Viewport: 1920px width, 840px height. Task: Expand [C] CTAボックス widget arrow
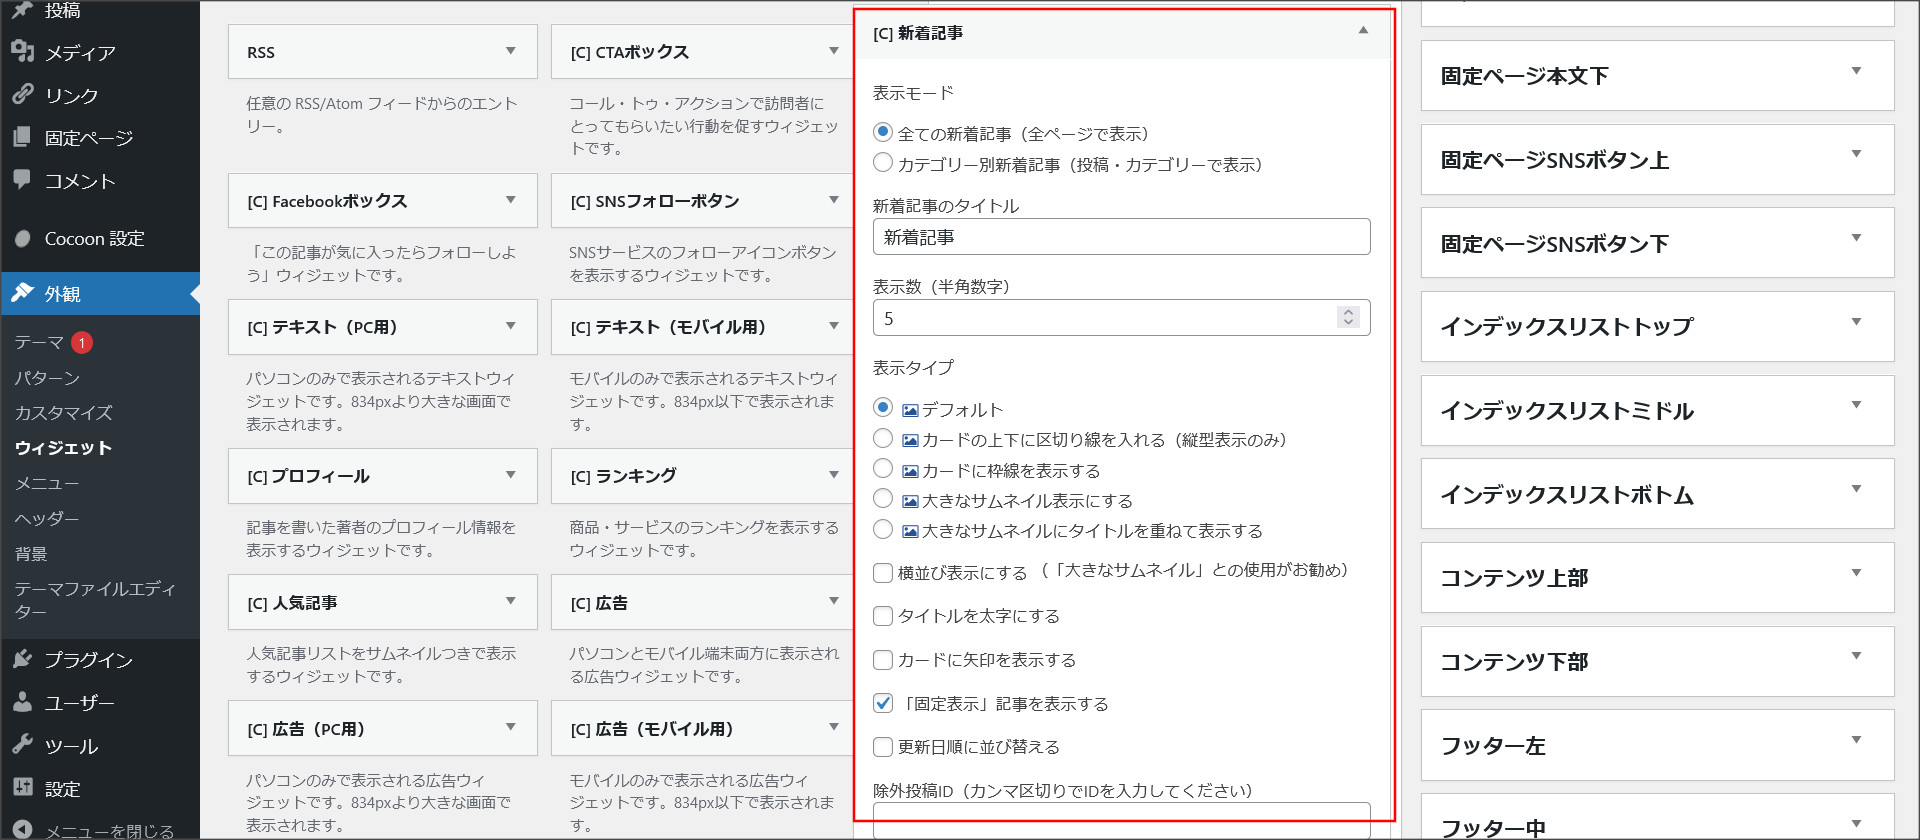click(x=833, y=51)
